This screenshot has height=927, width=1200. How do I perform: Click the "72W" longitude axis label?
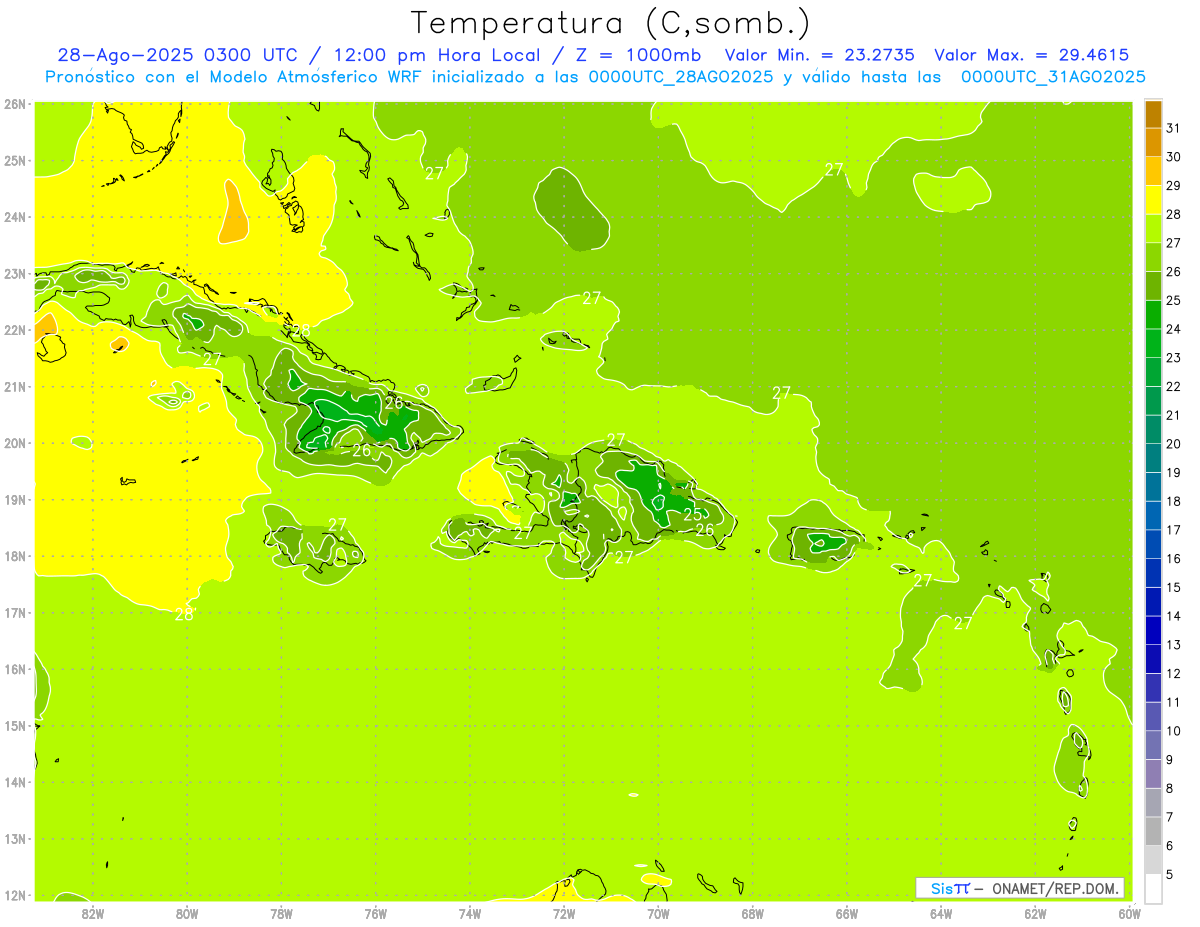564,913
